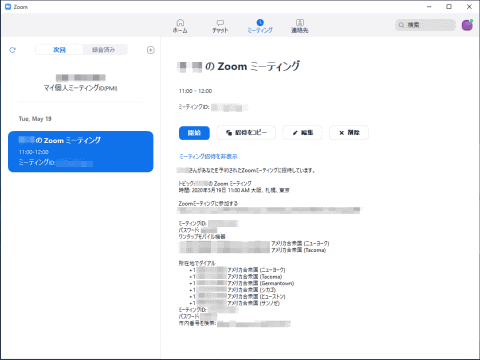Click the Delete (削除) button

tap(349, 133)
